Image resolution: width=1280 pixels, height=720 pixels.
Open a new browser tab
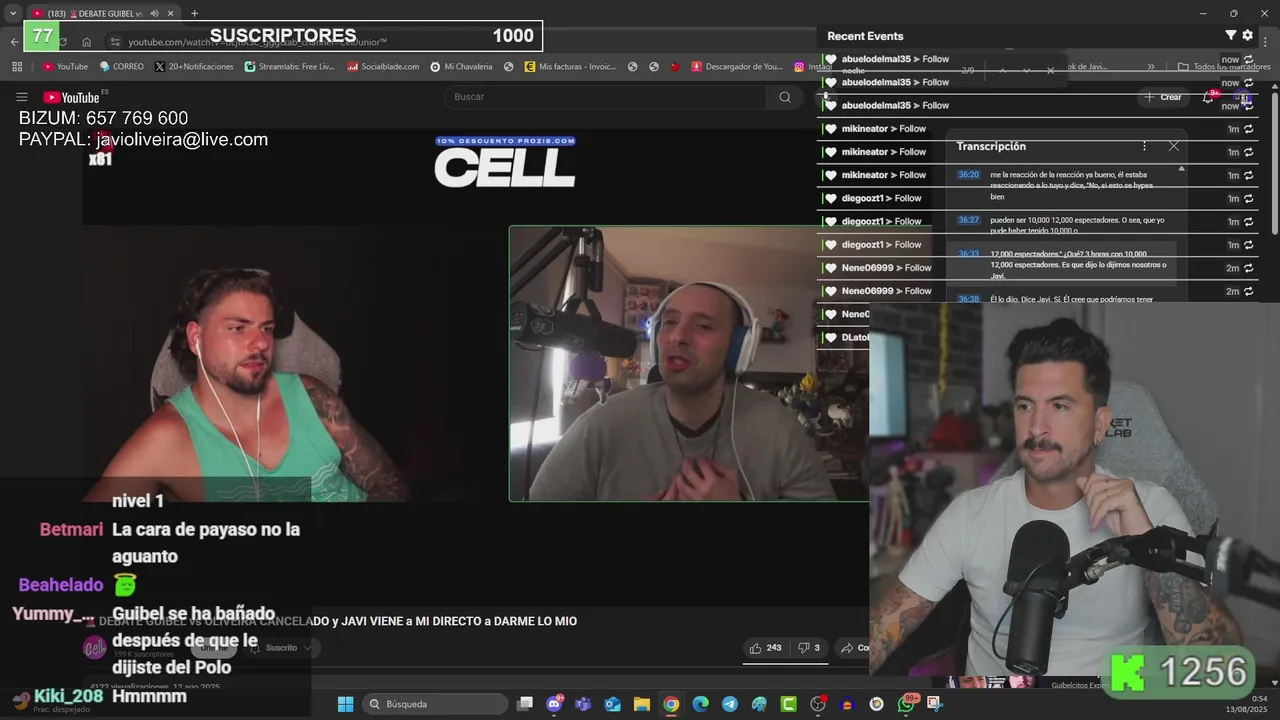194,13
